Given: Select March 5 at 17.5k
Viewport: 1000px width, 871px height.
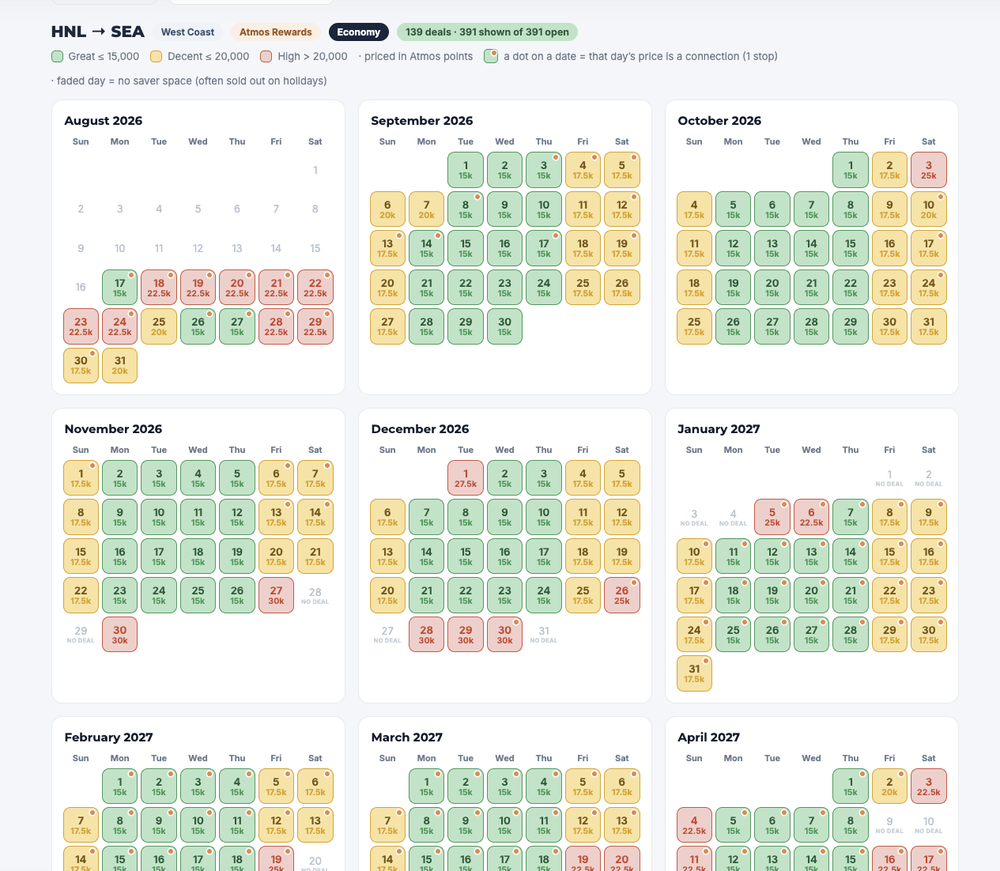Looking at the screenshot, I should click(583, 786).
